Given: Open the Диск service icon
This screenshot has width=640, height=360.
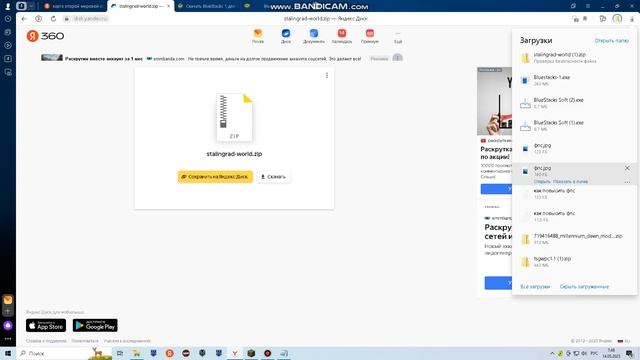Looking at the screenshot, I should click(286, 36).
